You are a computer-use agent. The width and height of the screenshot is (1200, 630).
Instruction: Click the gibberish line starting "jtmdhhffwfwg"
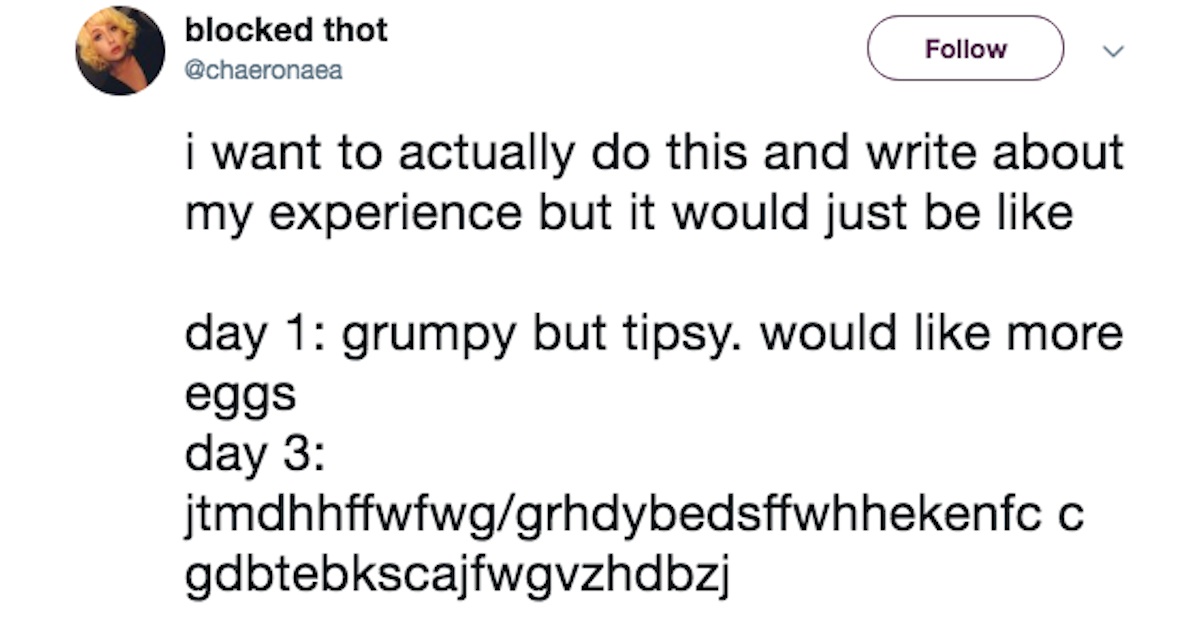click(x=618, y=515)
